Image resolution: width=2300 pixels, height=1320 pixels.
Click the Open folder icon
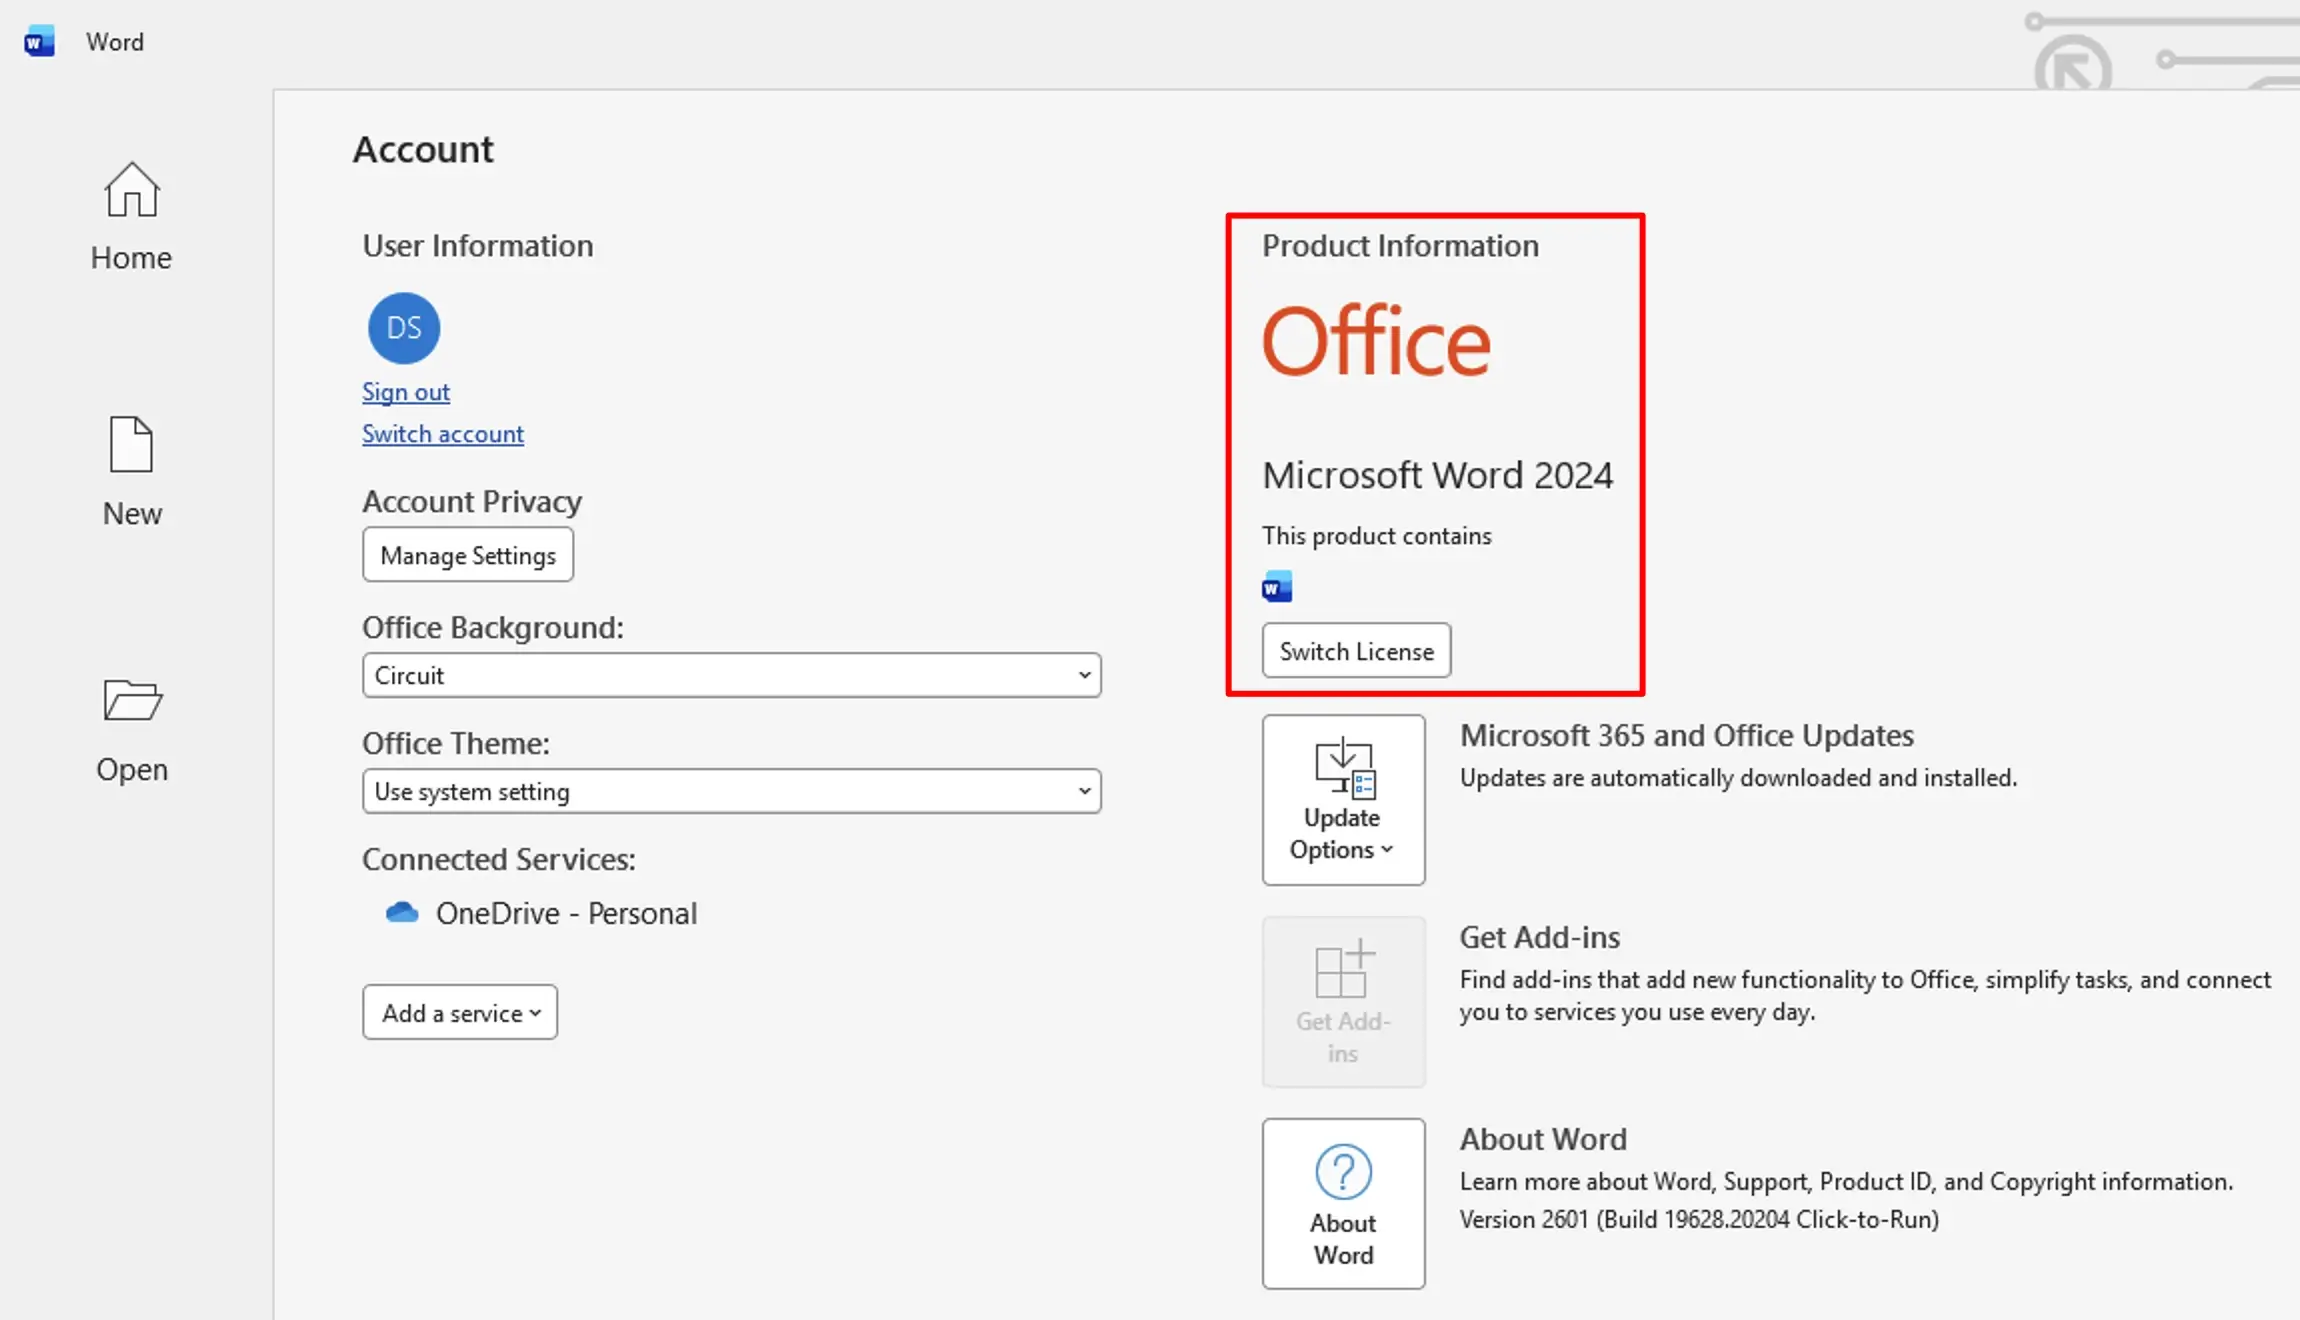[x=131, y=700]
